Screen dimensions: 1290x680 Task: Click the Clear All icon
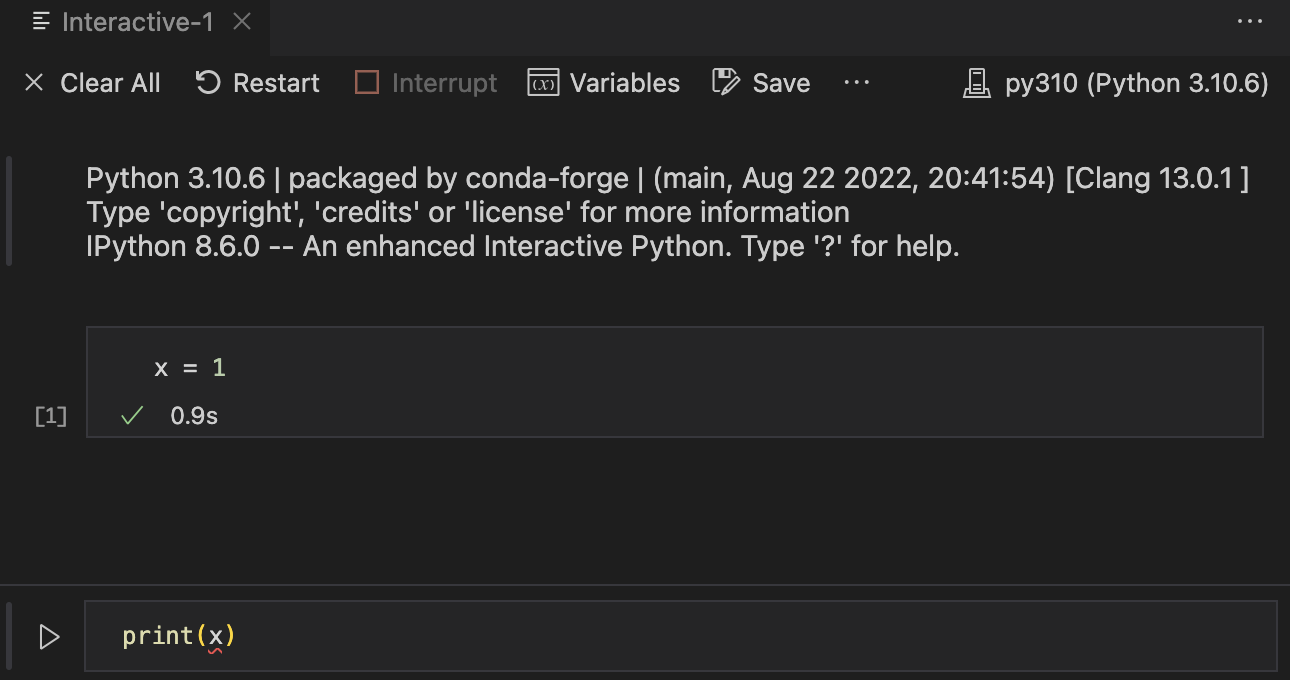tap(35, 83)
